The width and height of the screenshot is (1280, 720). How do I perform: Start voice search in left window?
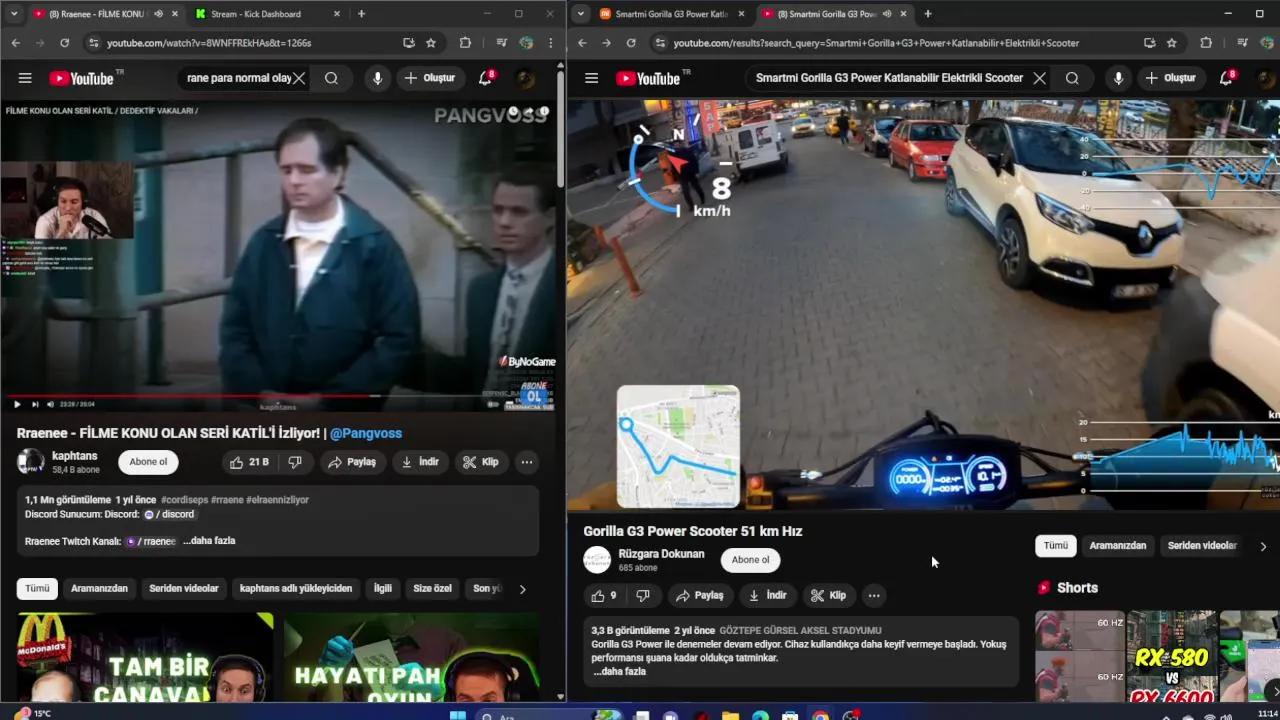pyautogui.click(x=377, y=78)
